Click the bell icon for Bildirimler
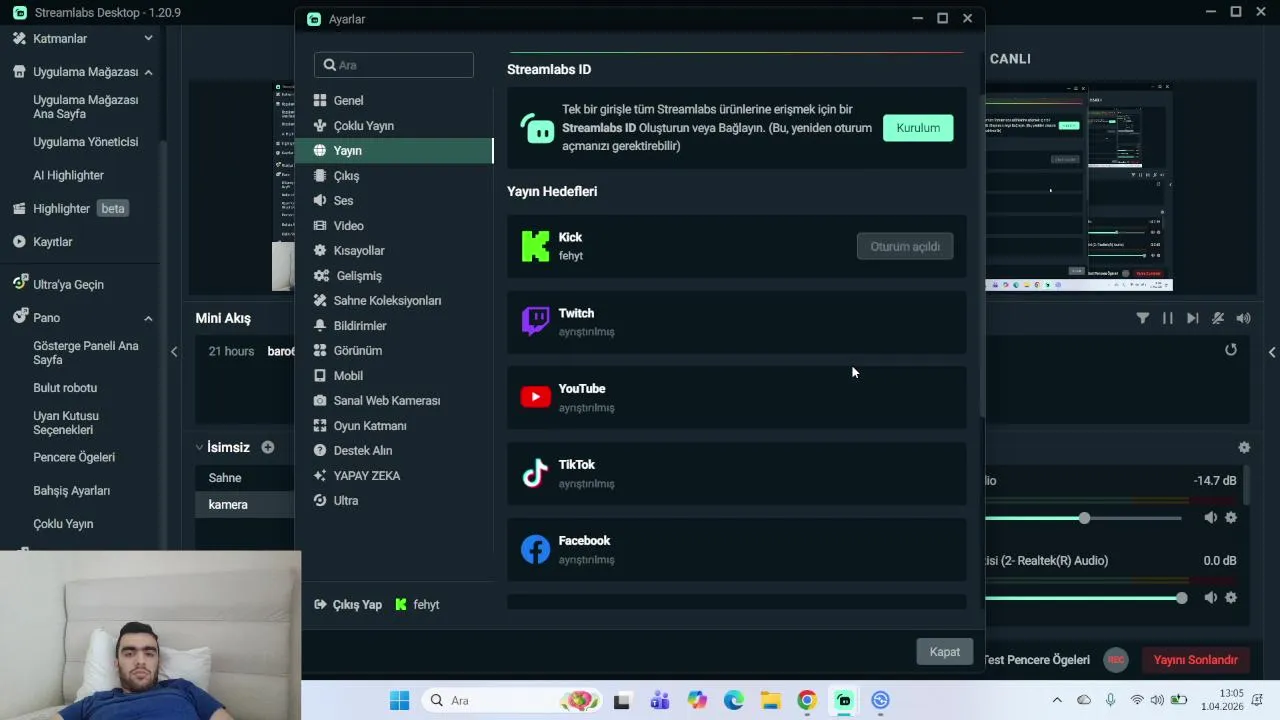Viewport: 1280px width, 720px height. pyautogui.click(x=320, y=325)
